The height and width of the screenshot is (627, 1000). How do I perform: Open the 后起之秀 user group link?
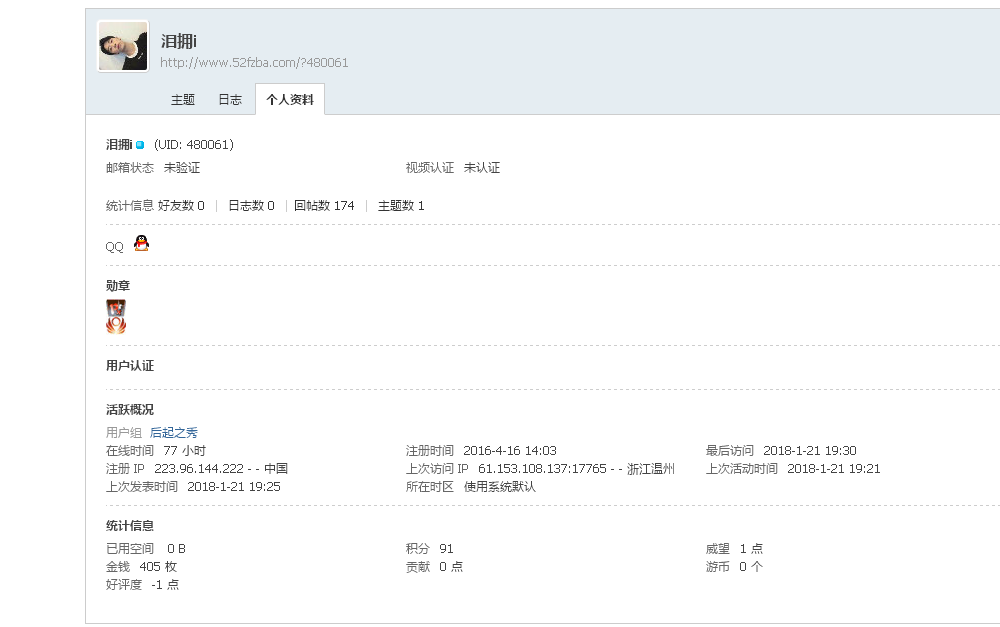click(x=174, y=433)
